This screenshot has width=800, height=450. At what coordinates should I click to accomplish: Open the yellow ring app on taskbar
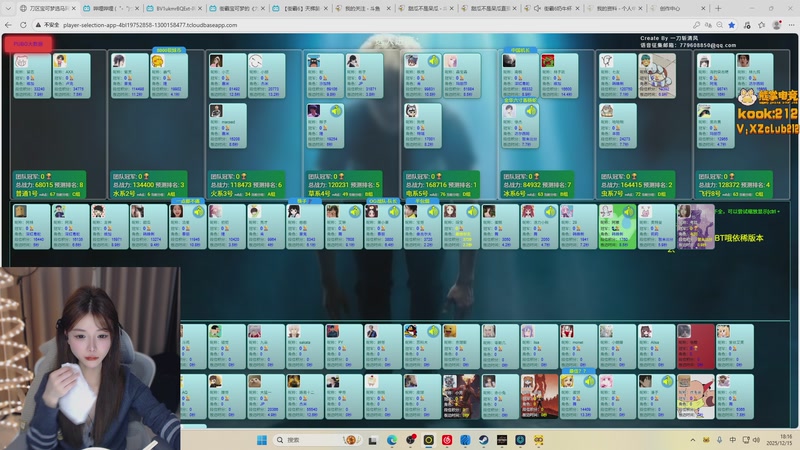tap(429, 440)
